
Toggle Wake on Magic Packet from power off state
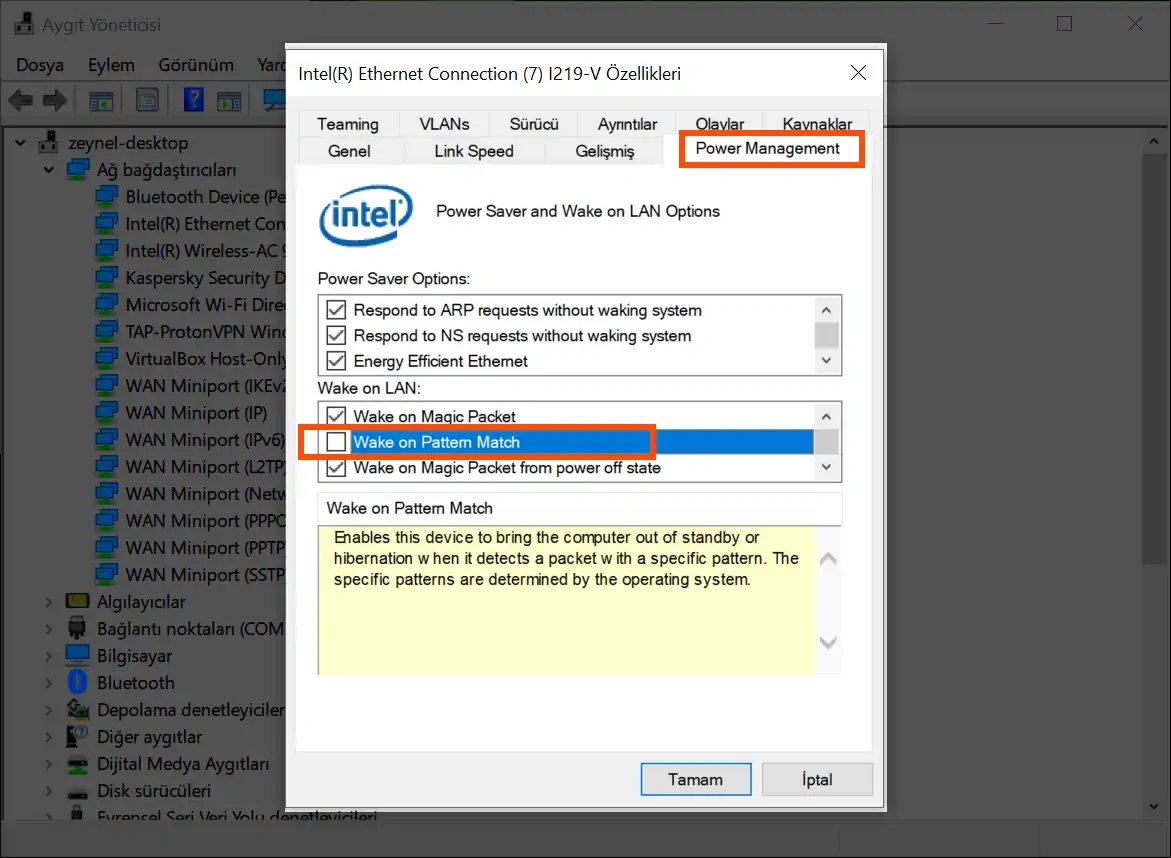[x=336, y=467]
